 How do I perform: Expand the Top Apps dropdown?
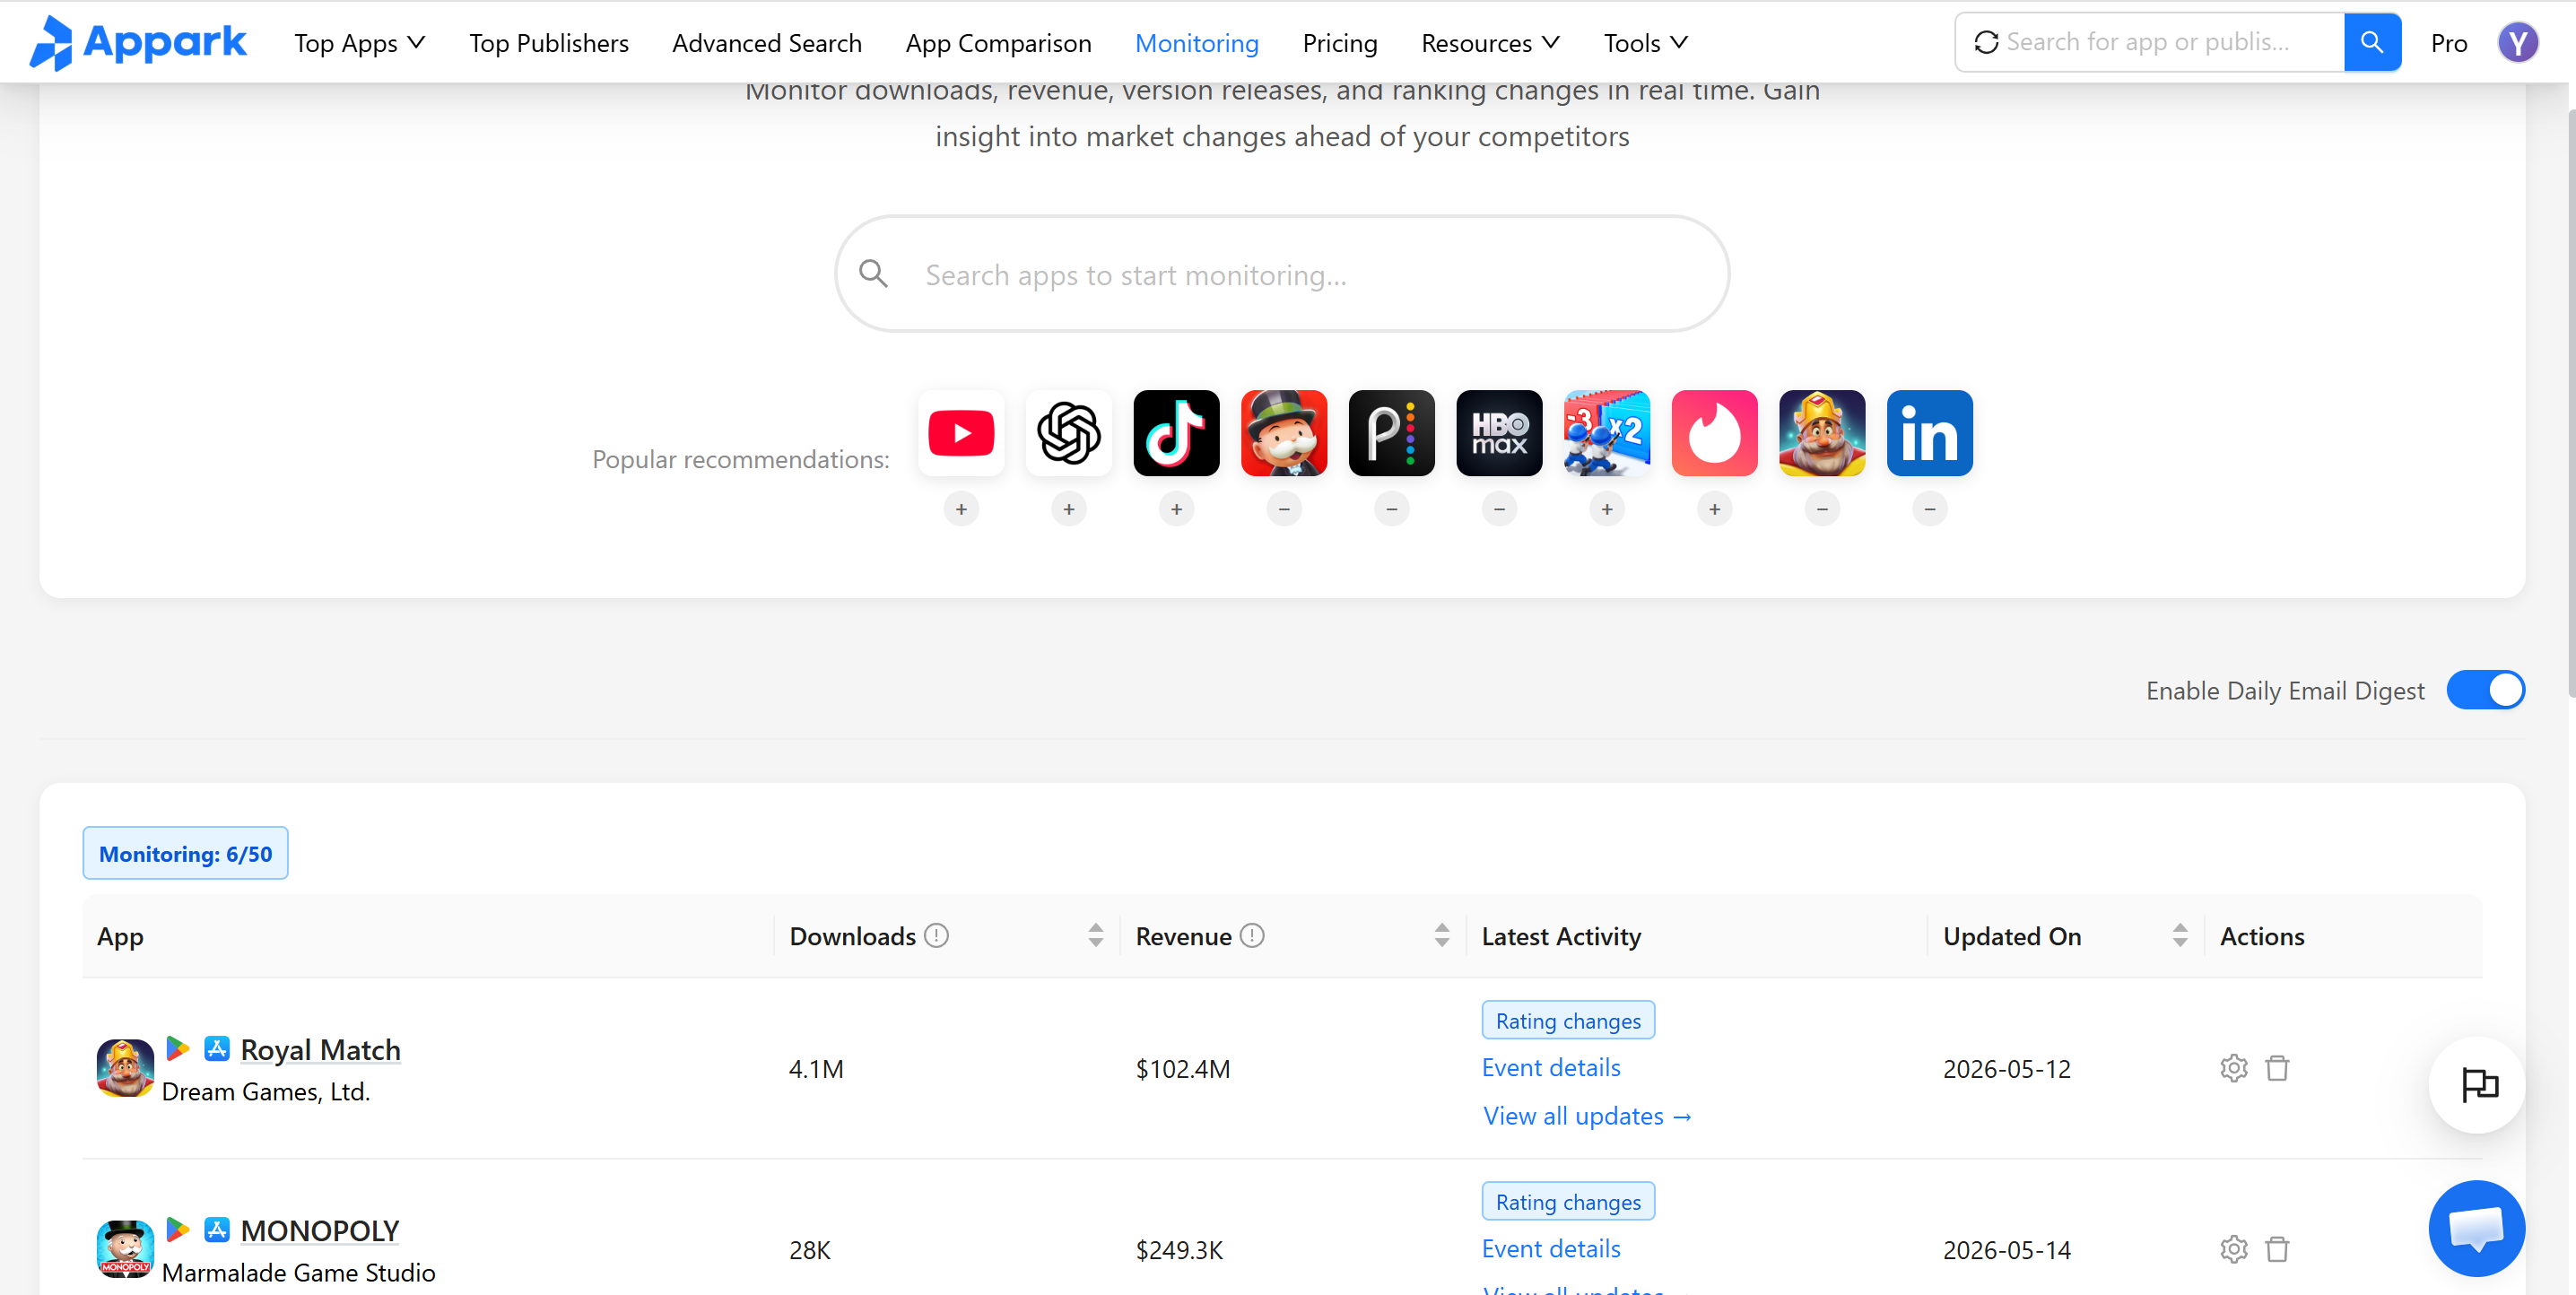(x=360, y=42)
